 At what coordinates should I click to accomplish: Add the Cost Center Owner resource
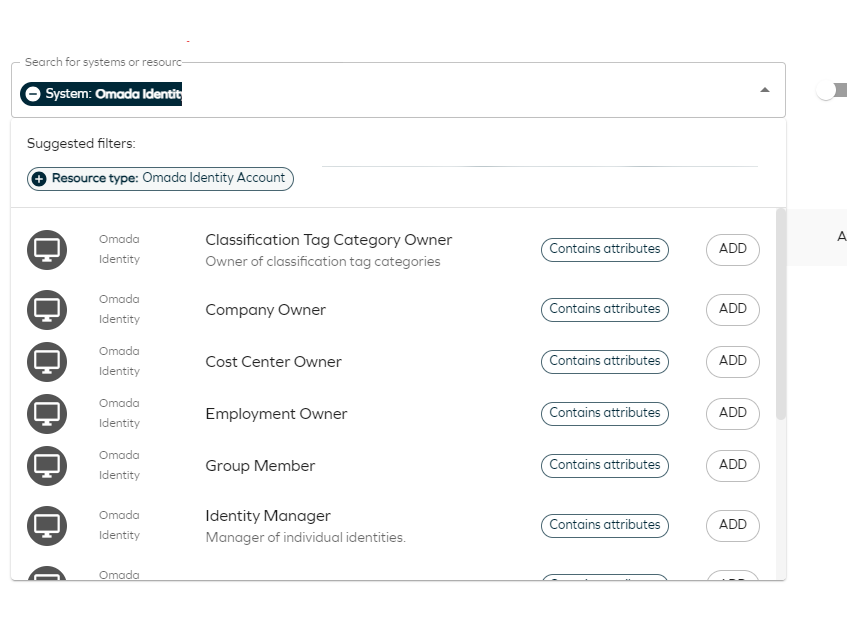coord(732,361)
